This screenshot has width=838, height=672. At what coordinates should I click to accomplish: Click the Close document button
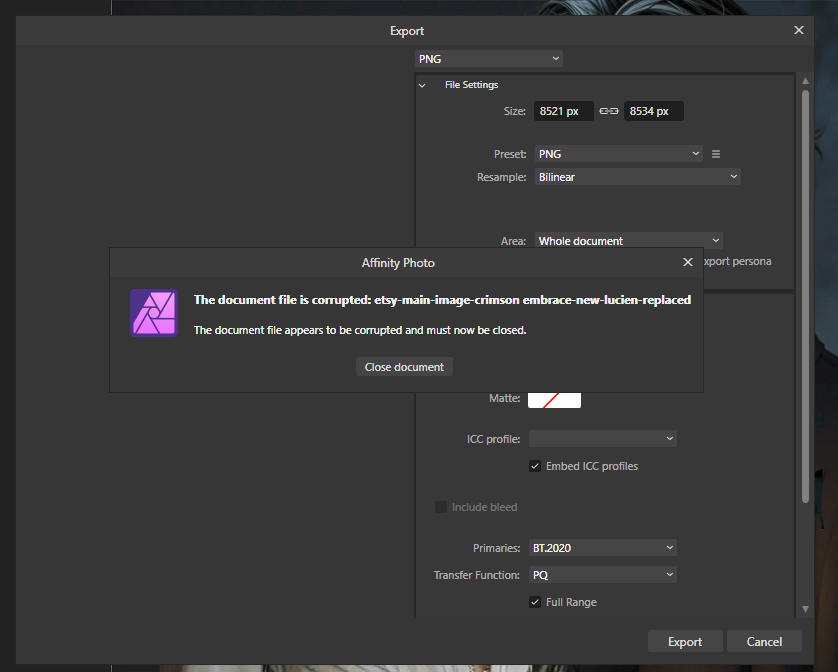click(x=404, y=367)
